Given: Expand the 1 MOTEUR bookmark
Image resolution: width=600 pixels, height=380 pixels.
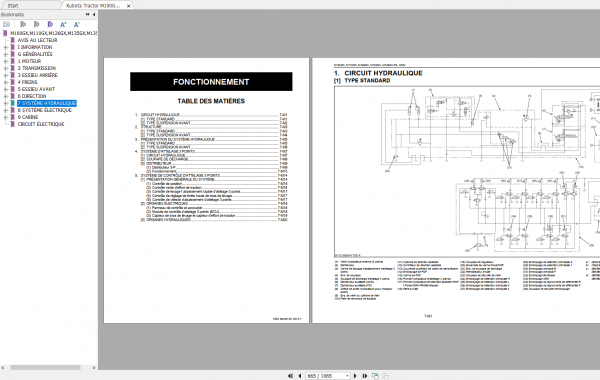Looking at the screenshot, I should (x=6, y=61).
